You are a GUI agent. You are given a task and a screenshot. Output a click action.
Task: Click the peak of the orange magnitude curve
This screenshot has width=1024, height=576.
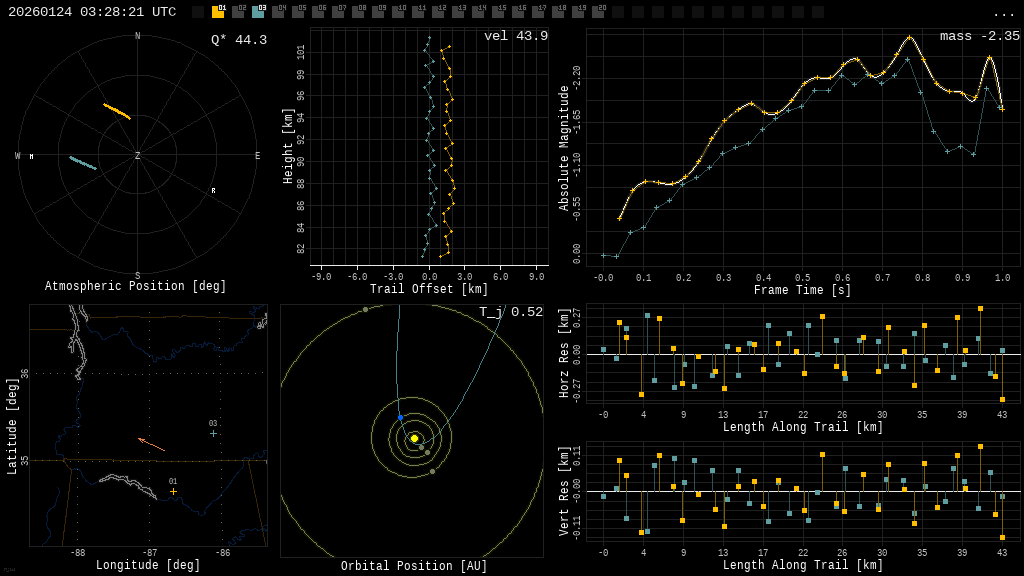click(x=909, y=37)
